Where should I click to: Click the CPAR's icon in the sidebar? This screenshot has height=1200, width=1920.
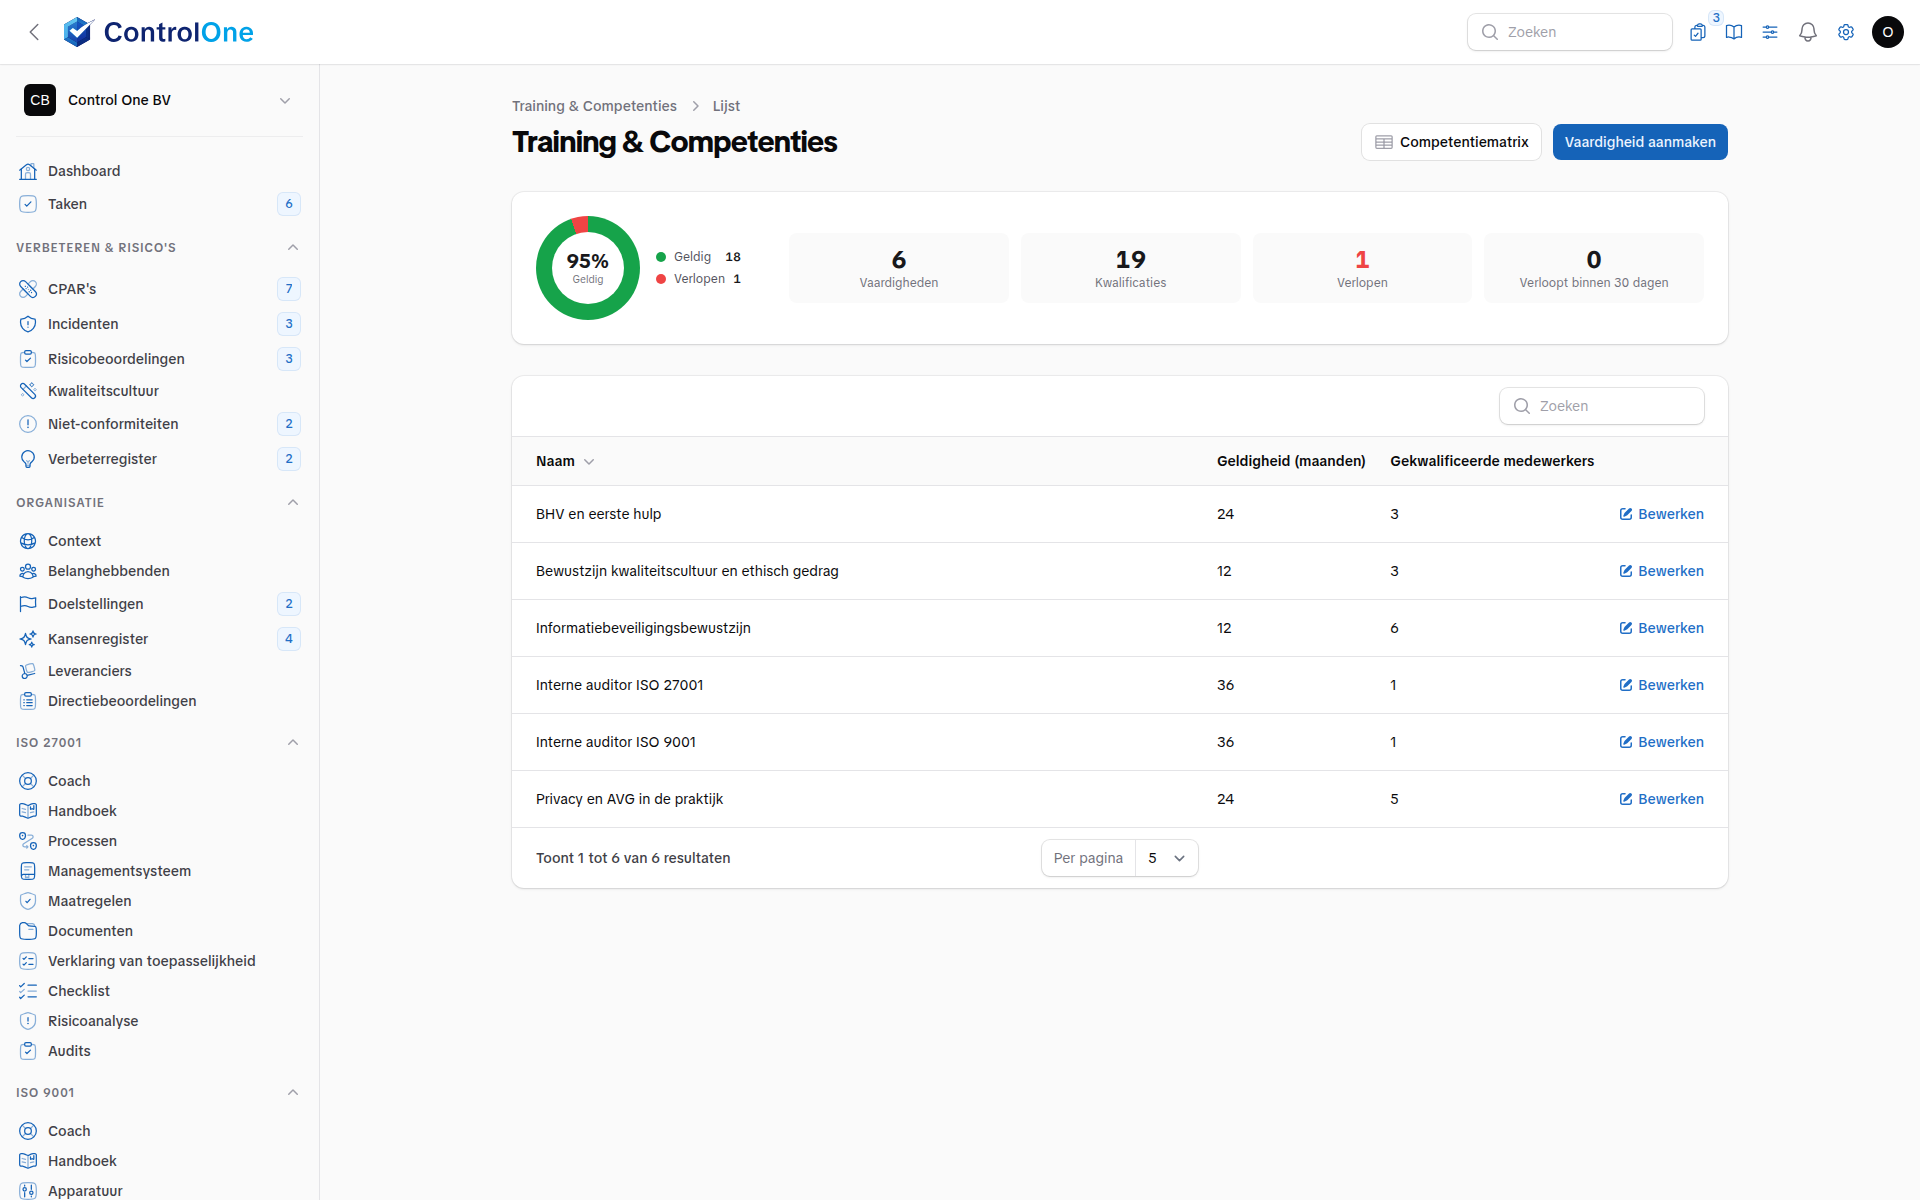tap(28, 289)
